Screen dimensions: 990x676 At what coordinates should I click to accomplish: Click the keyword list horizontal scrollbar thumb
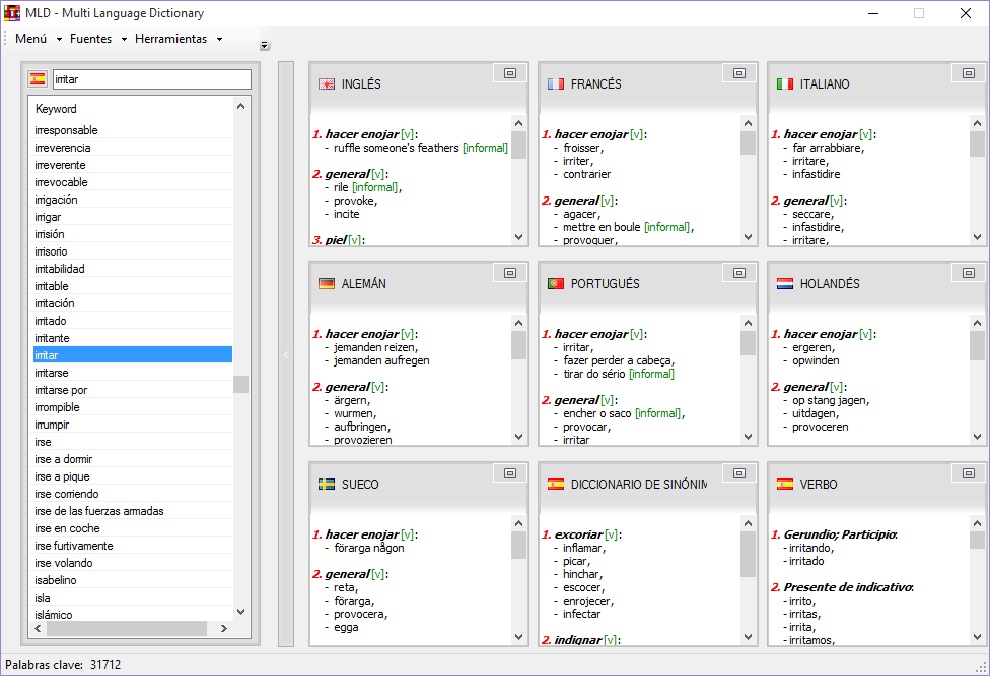[126, 629]
